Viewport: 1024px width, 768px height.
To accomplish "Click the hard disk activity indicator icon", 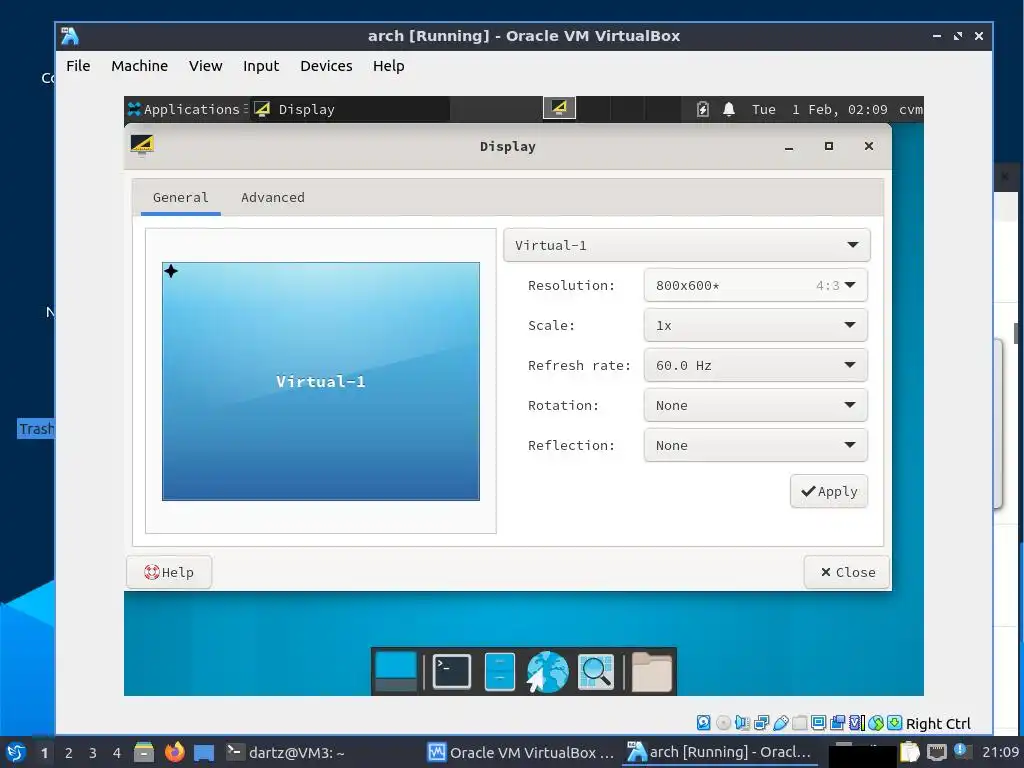I will 703,722.
